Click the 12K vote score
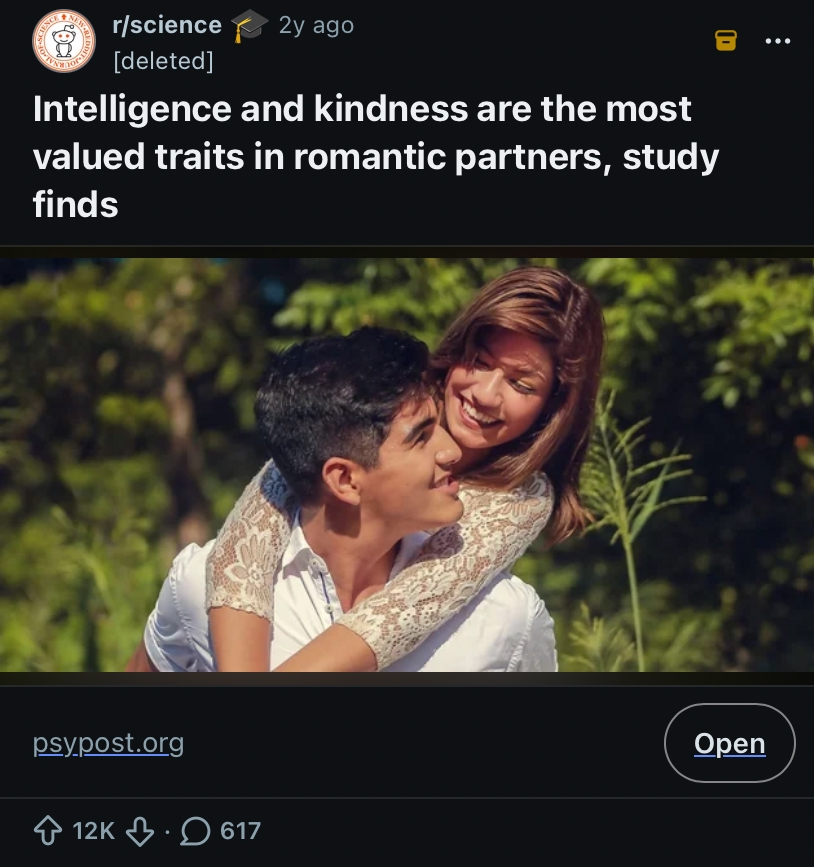Viewport: 814px width, 867px height. (95, 830)
